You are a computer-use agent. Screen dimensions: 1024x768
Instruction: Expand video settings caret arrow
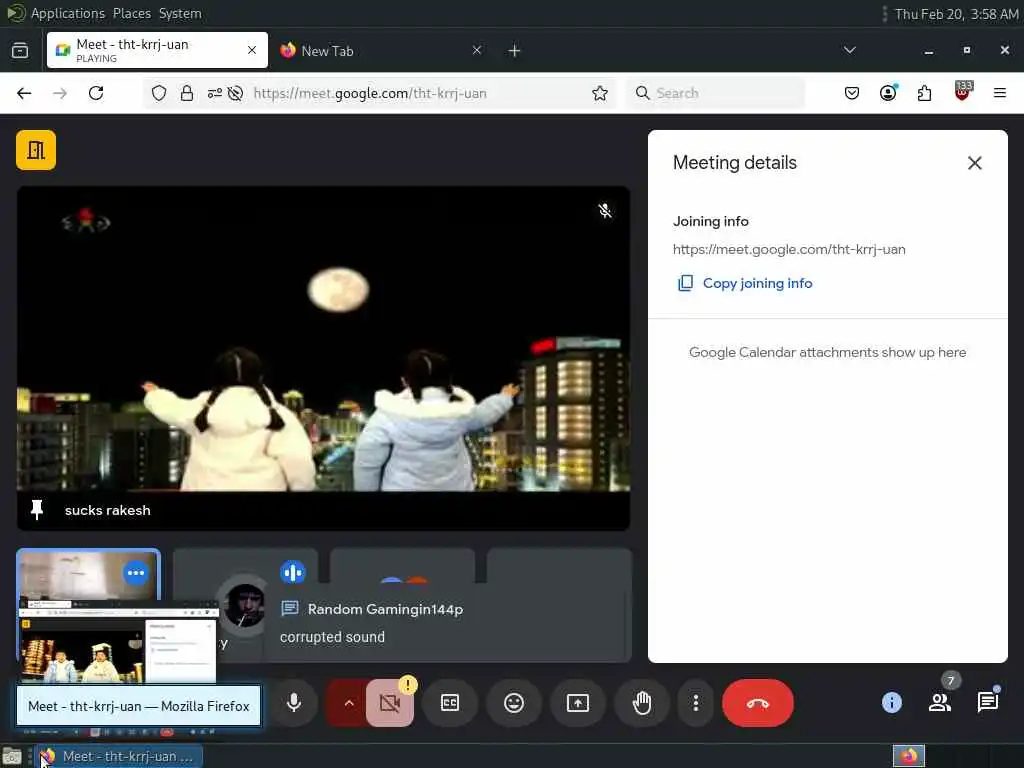(x=349, y=703)
